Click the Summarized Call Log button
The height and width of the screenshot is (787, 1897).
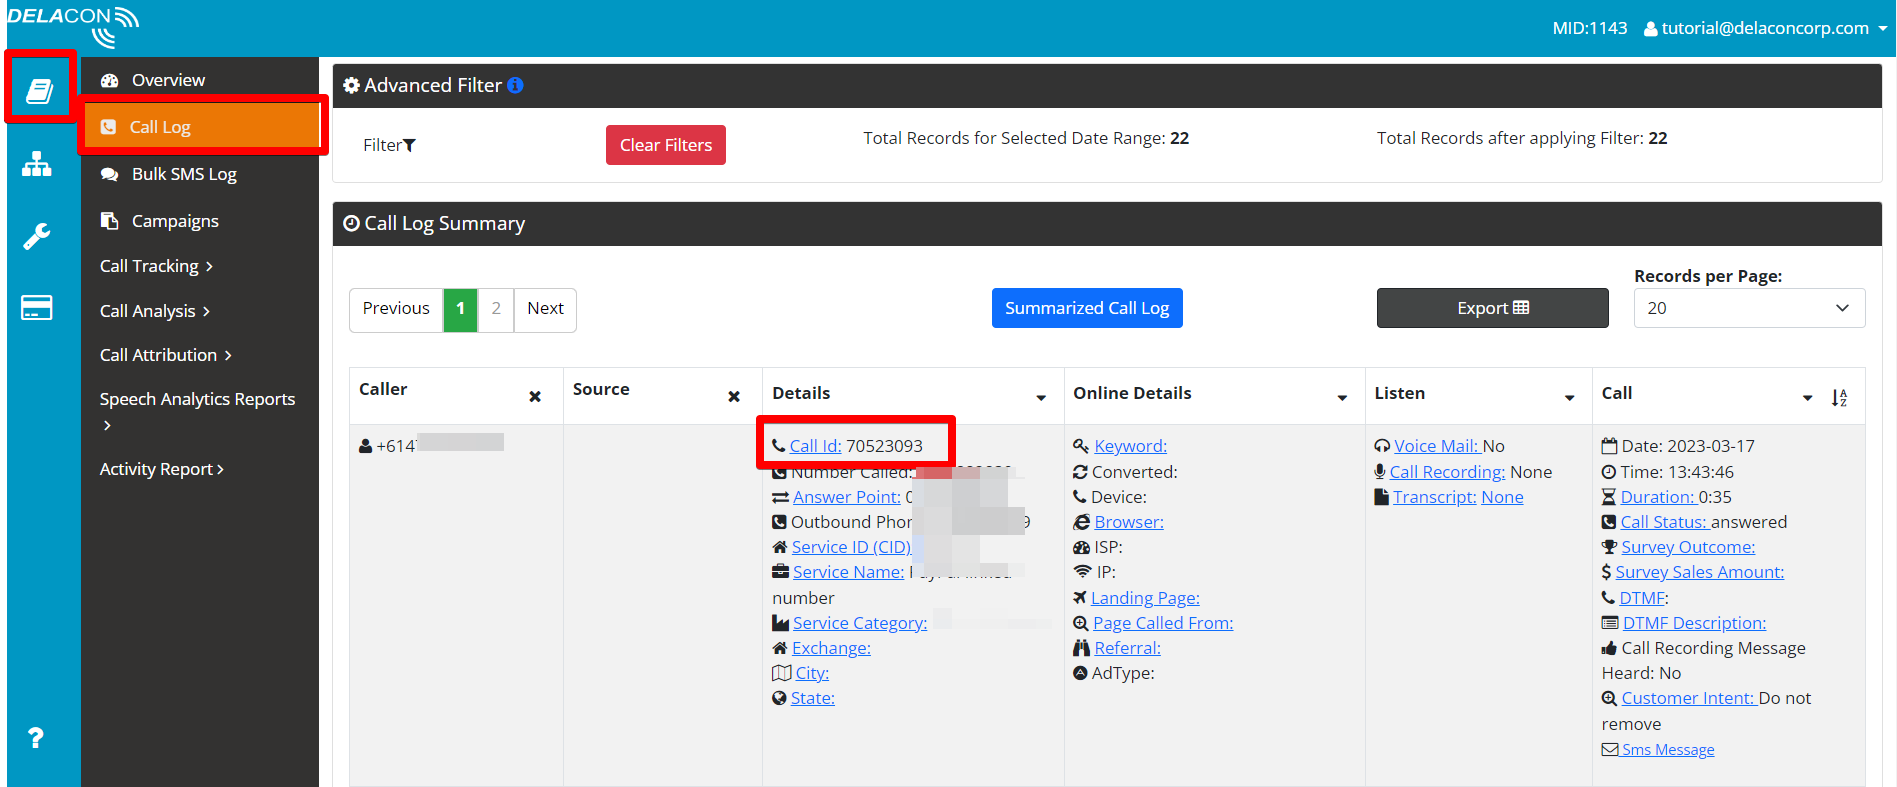(x=1087, y=308)
